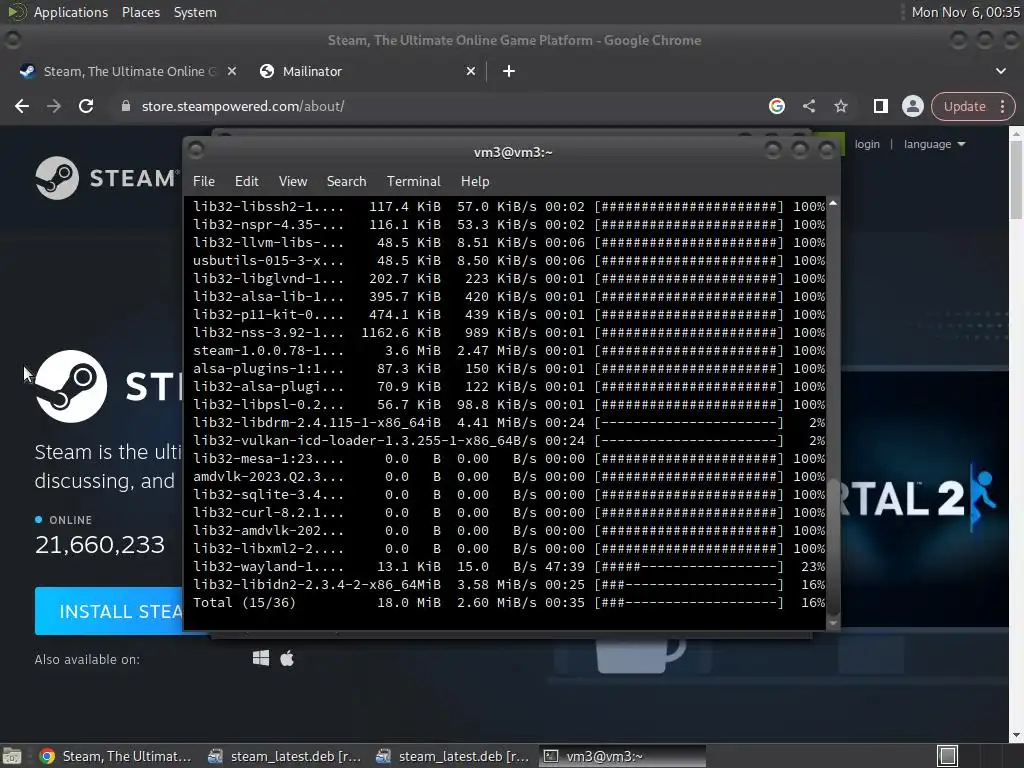Go forward in Chrome navigation

coord(54,106)
